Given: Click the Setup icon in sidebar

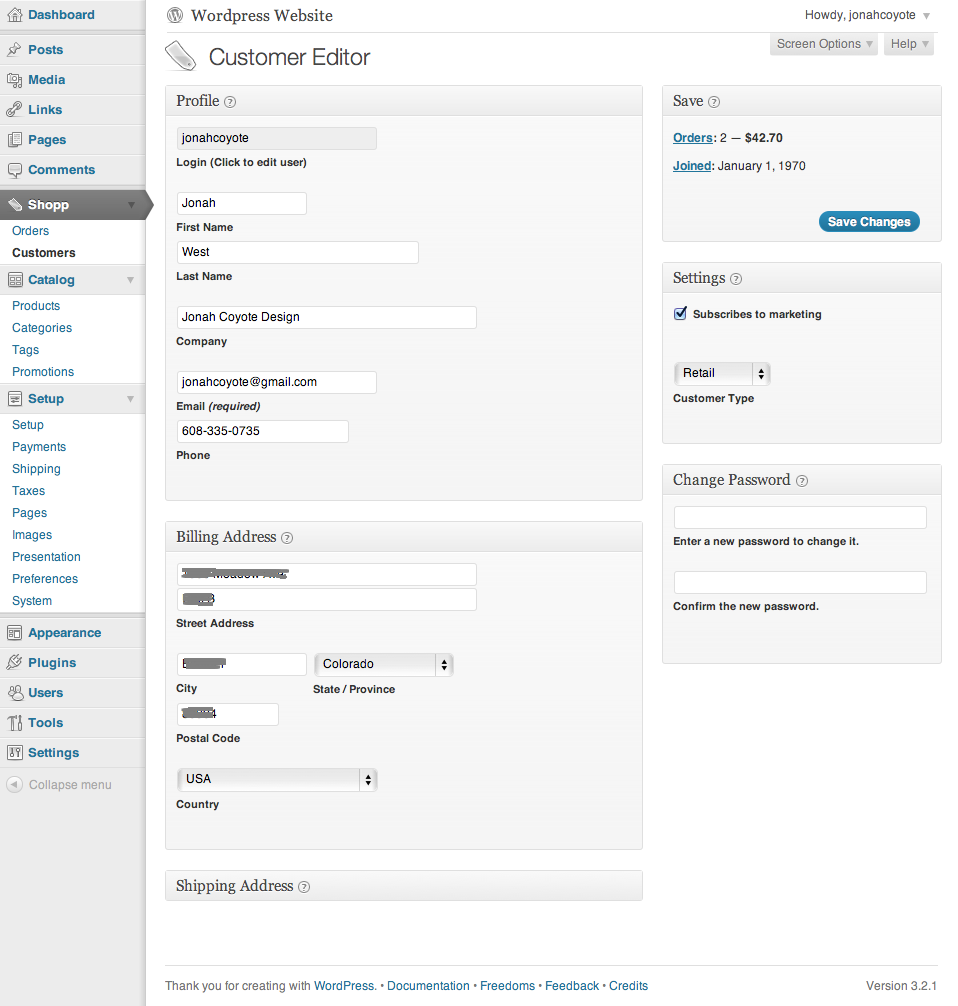Looking at the screenshot, I should [x=14, y=398].
